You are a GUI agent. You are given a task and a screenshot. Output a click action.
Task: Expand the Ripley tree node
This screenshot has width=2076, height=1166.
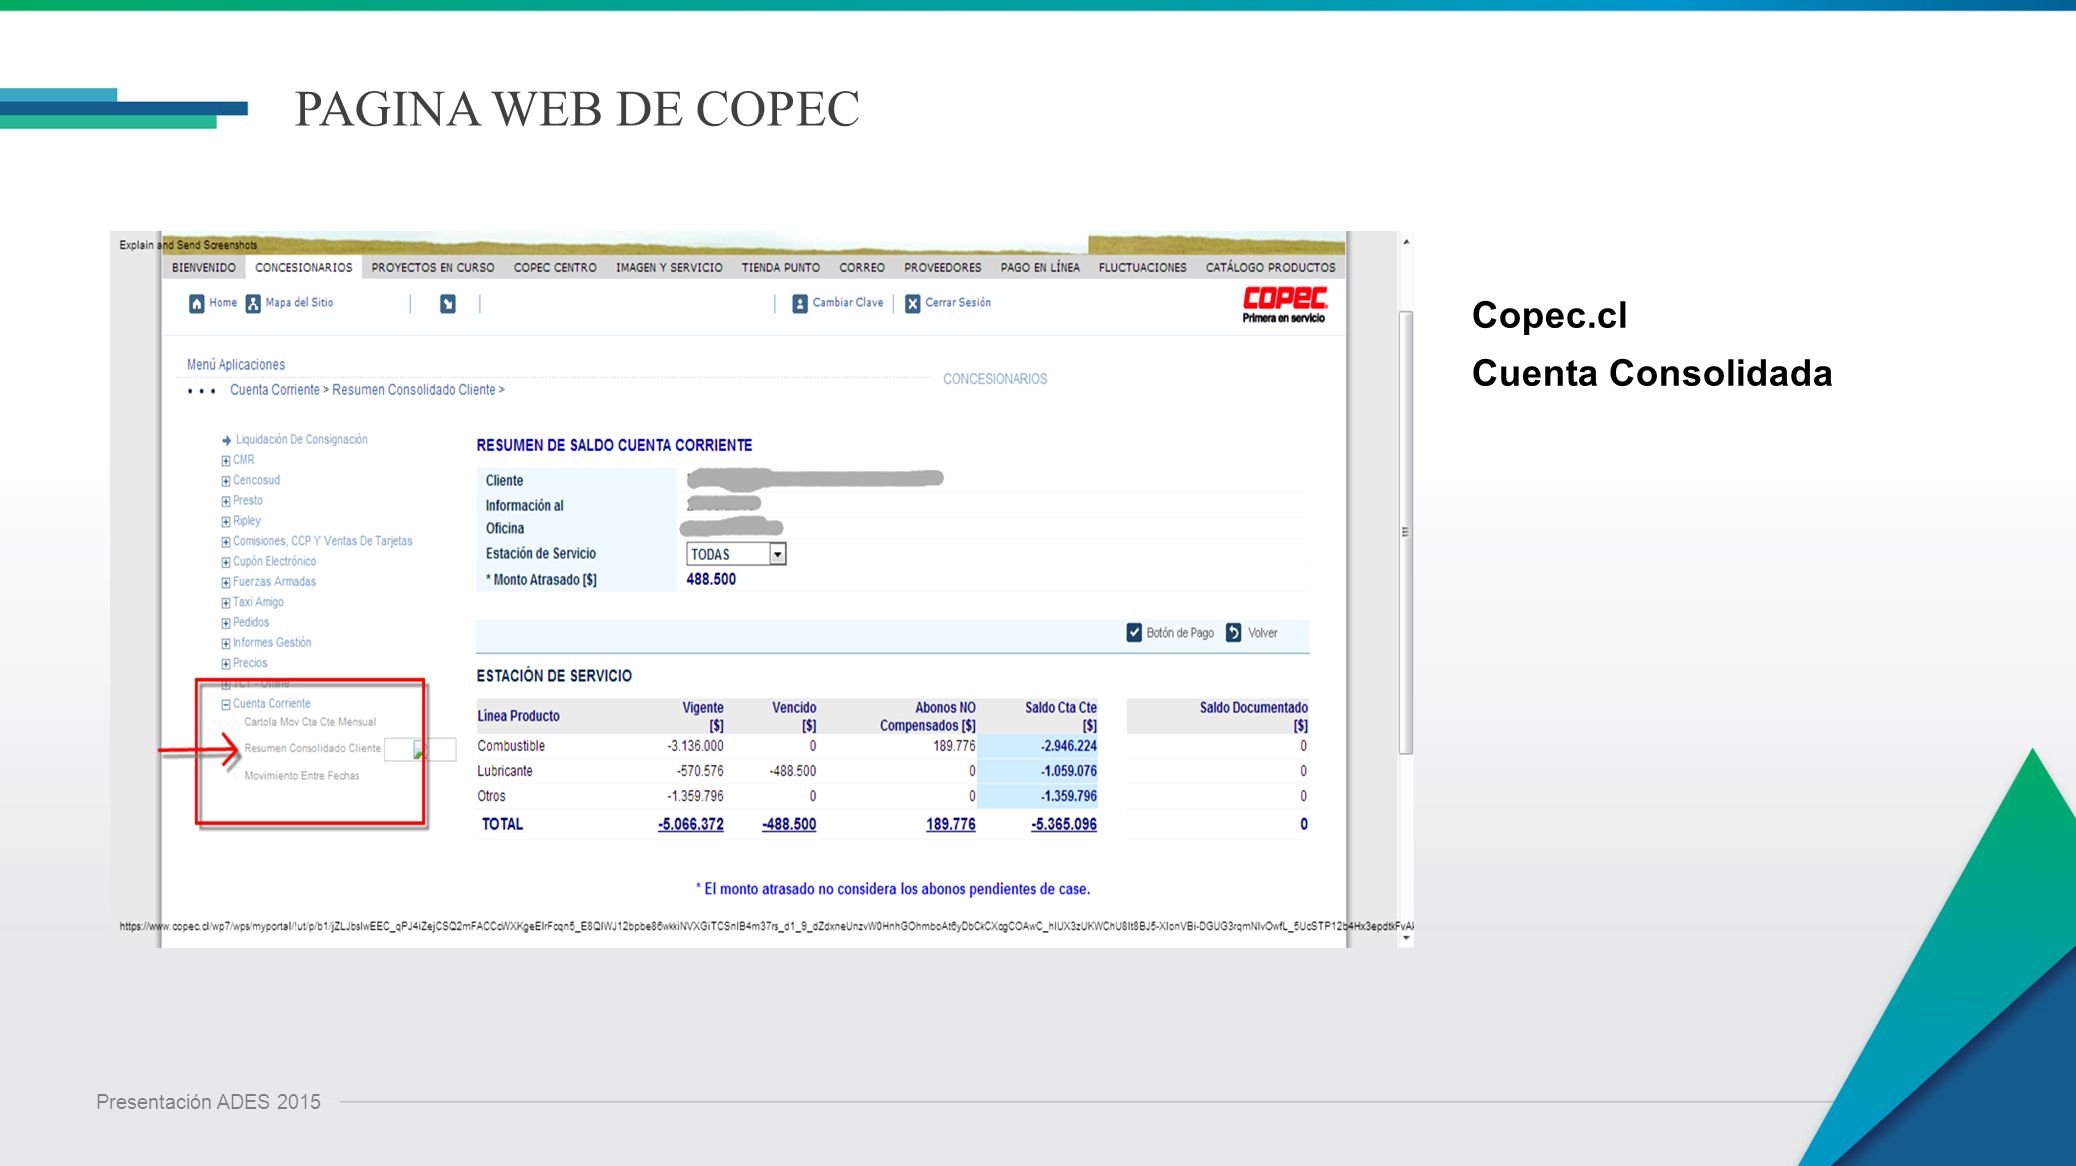click(226, 522)
